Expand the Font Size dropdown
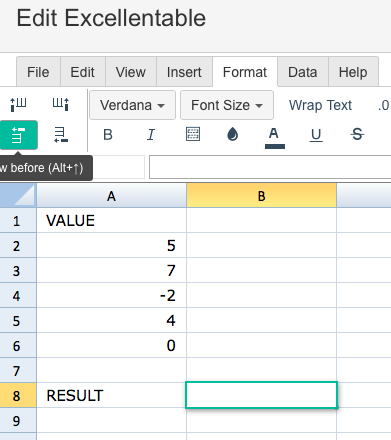391x440 pixels. (x=227, y=105)
